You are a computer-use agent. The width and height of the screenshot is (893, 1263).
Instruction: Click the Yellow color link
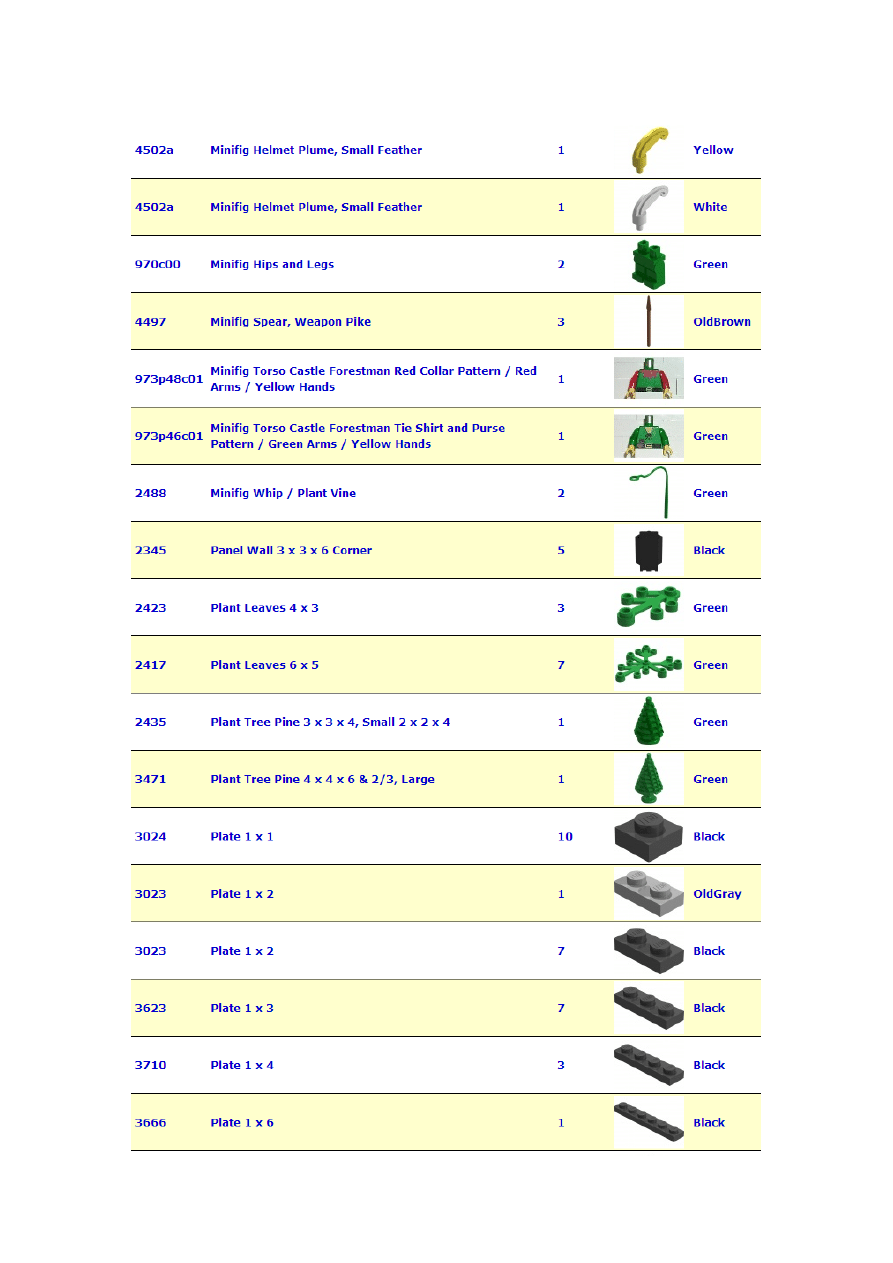(713, 150)
